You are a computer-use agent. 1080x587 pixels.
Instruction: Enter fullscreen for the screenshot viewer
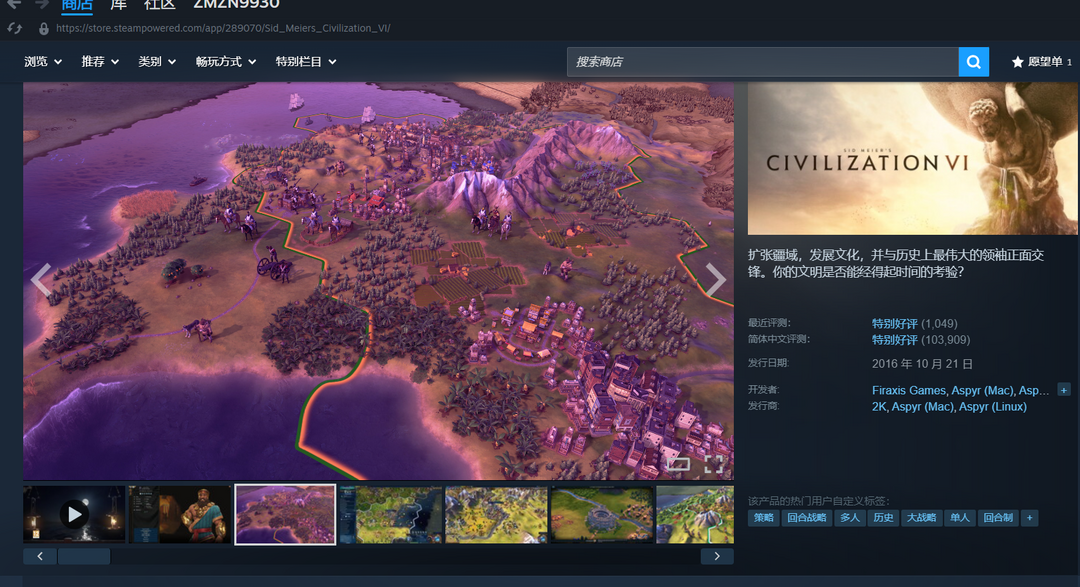pyautogui.click(x=714, y=464)
